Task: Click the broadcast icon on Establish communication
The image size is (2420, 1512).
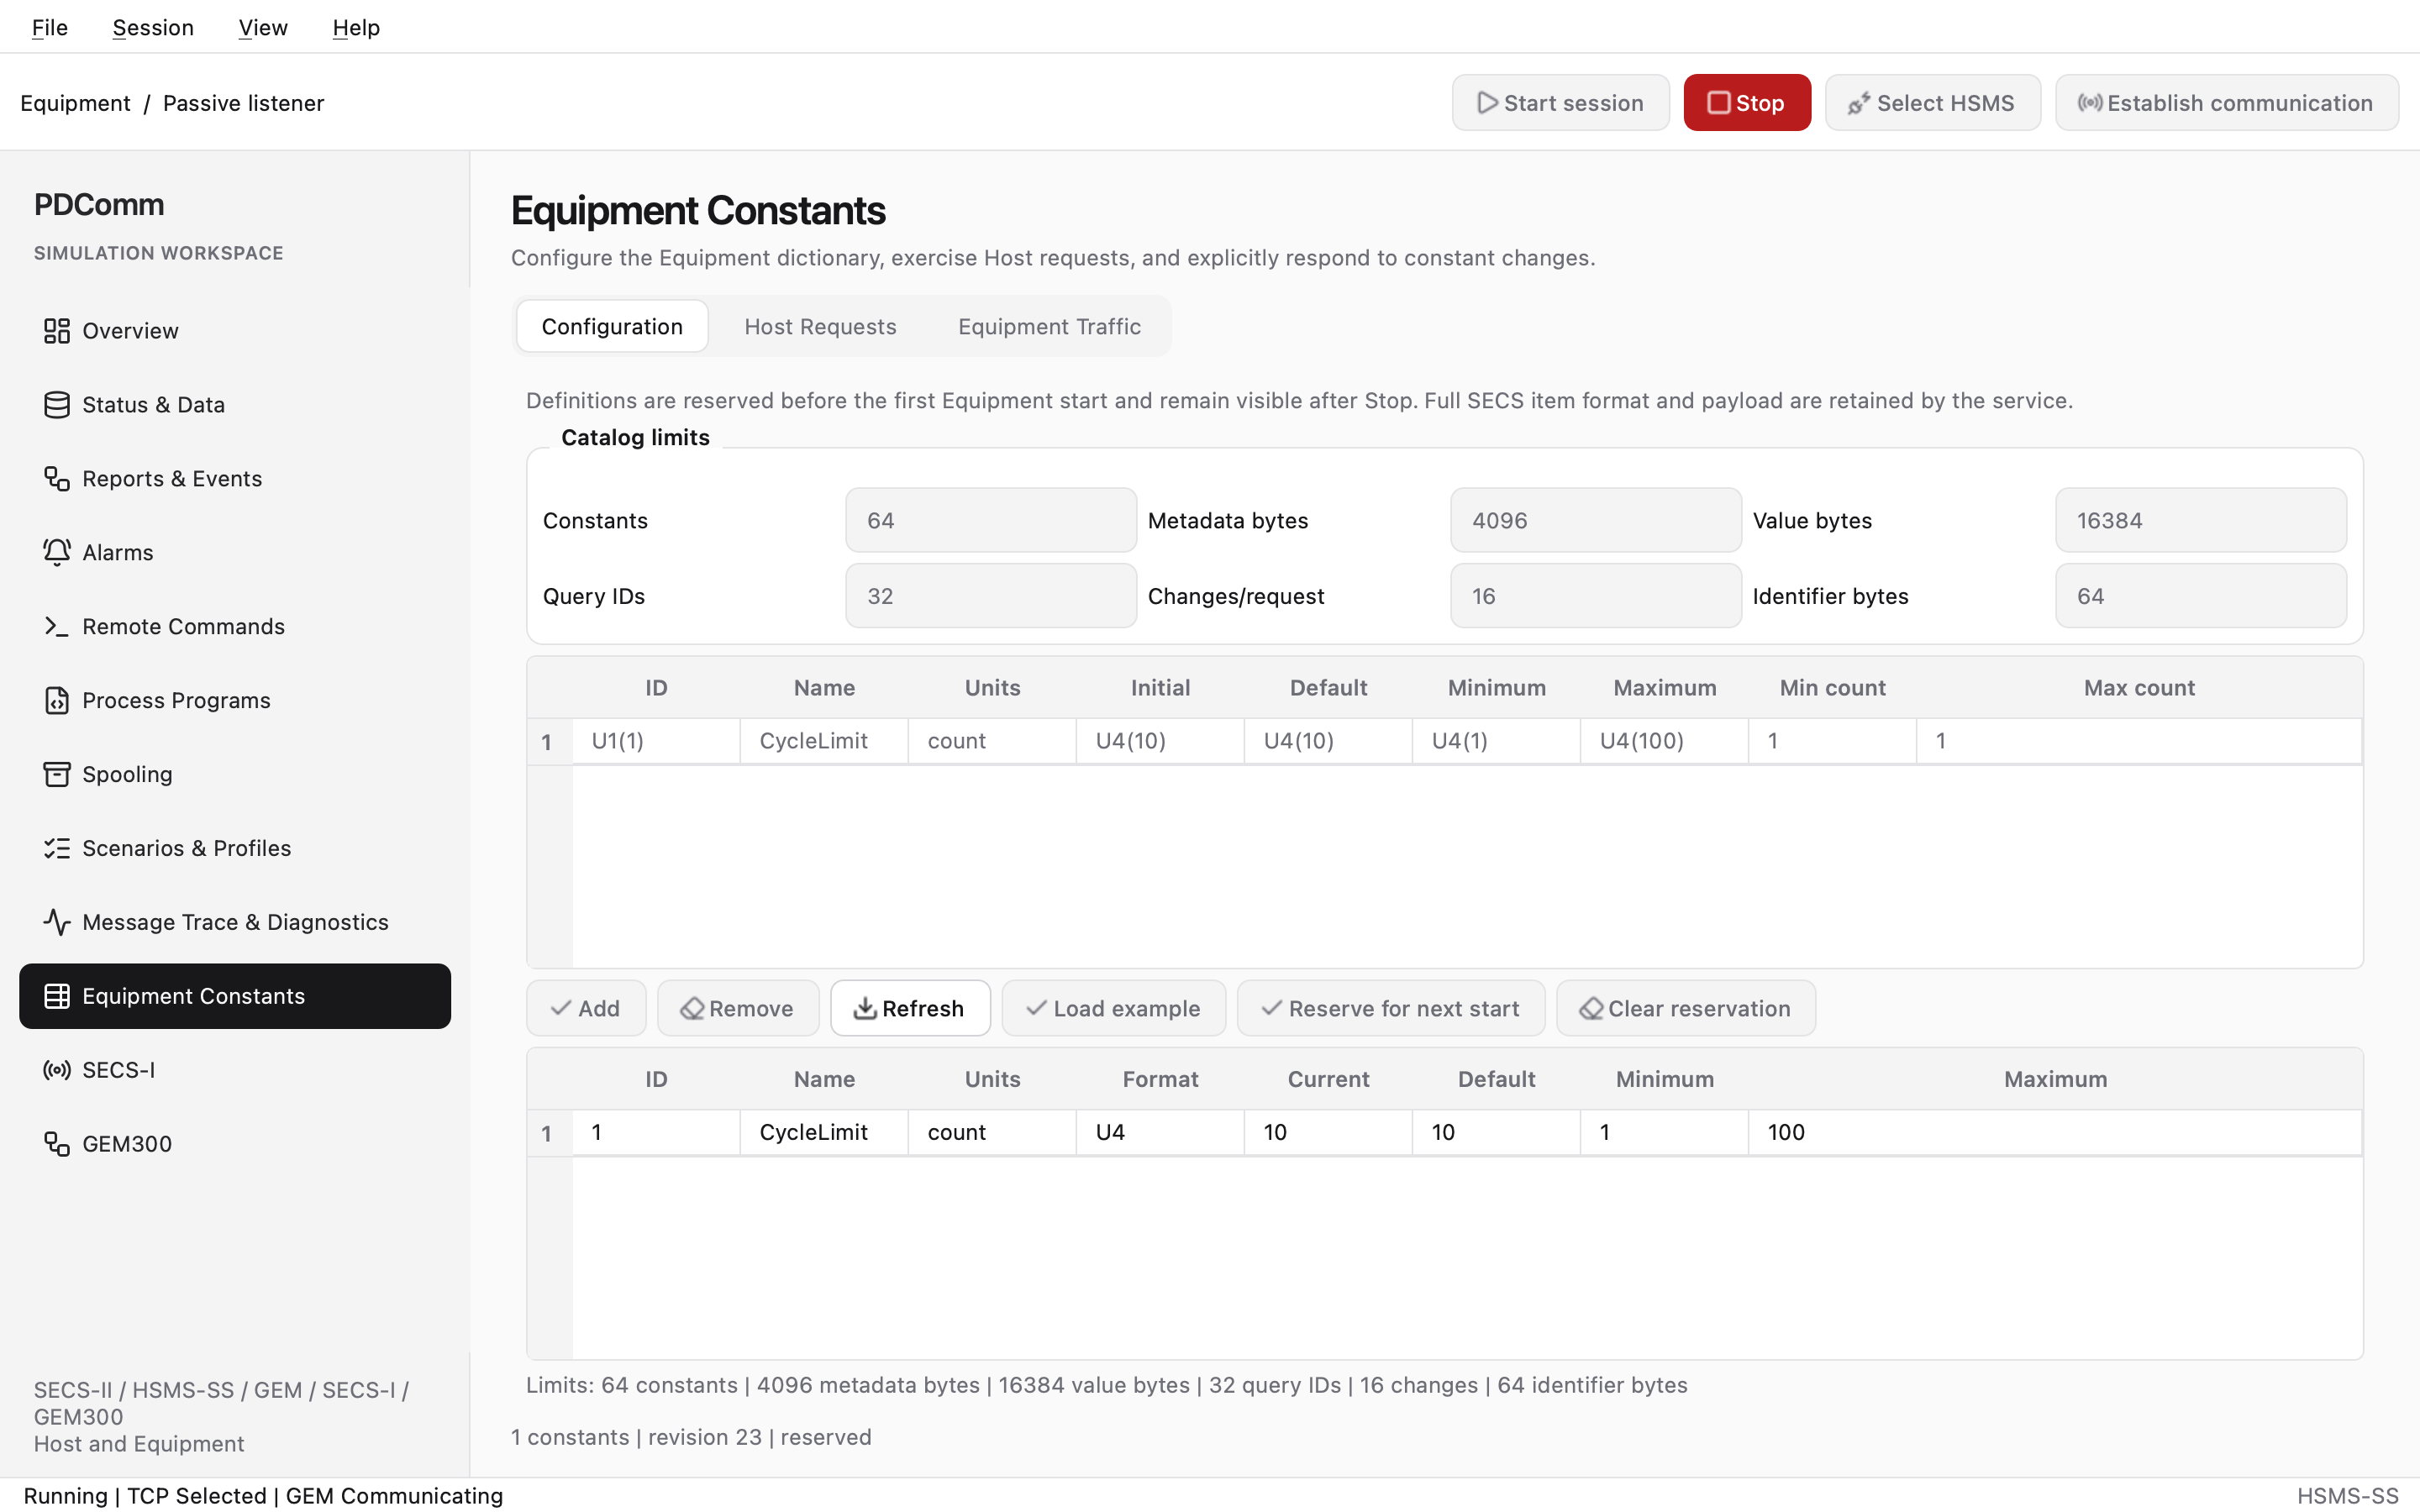Action: 2089,103
